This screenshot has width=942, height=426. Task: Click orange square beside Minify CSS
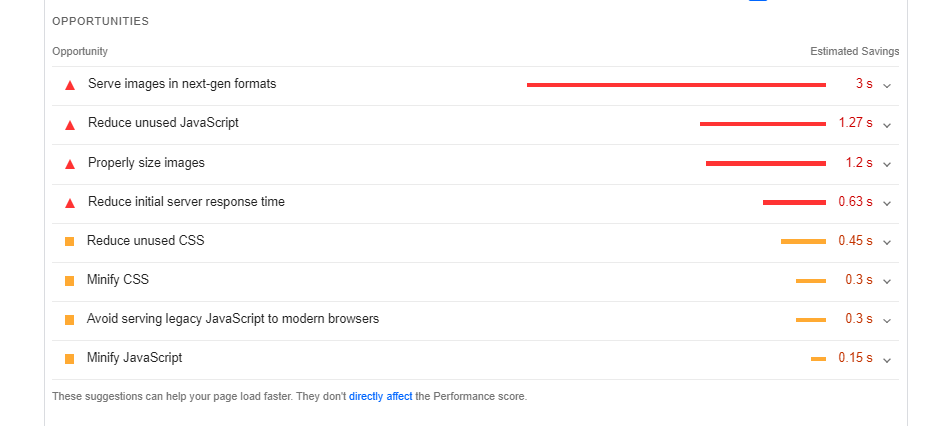69,280
